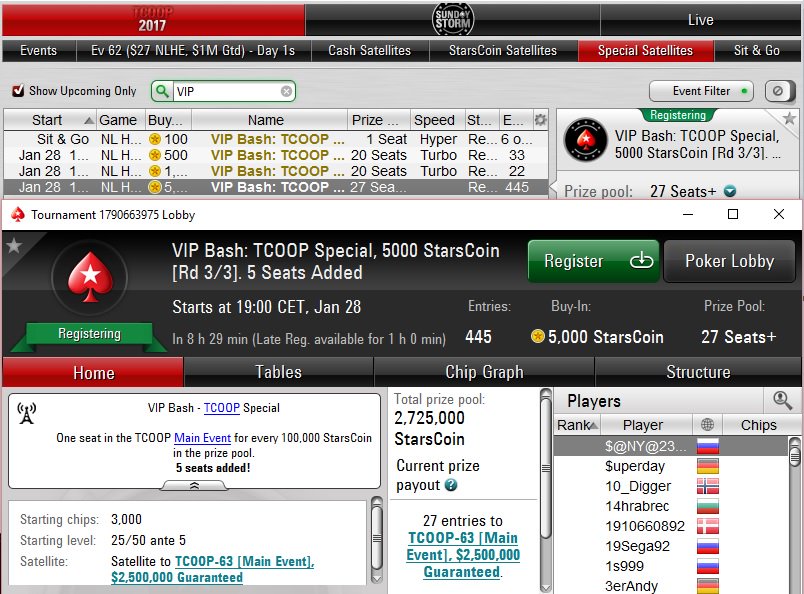Click German flag next to $uperday
This screenshot has height=594, width=804.
[708, 466]
